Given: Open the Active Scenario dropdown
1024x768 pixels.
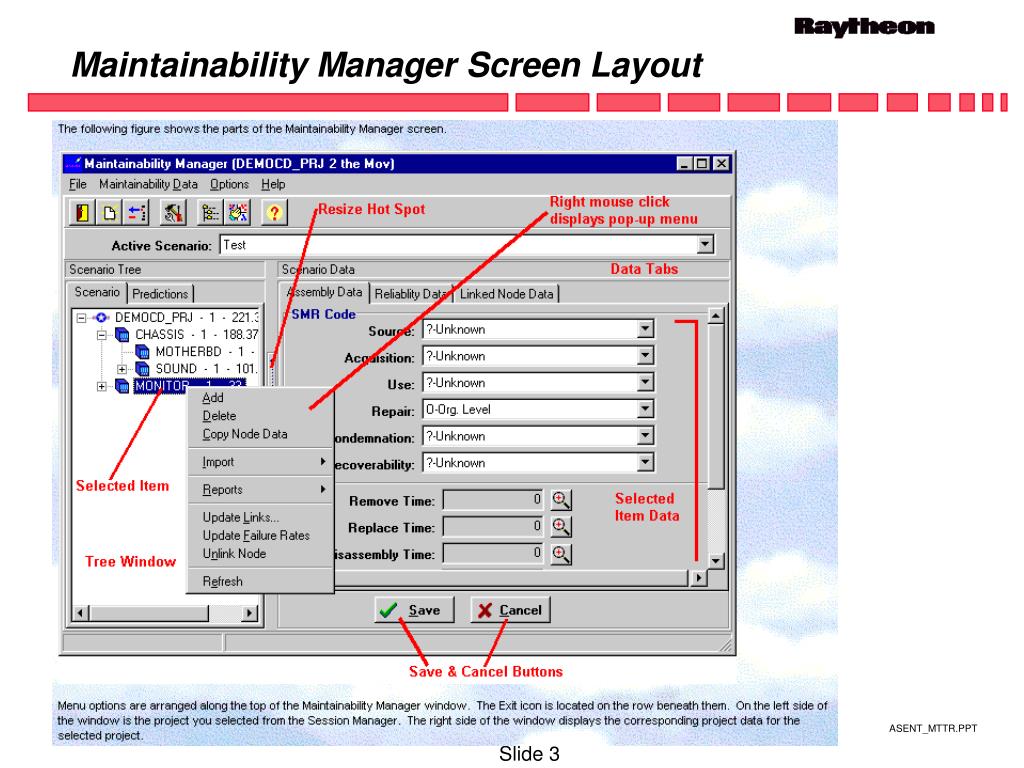Looking at the screenshot, I should 705,245.
